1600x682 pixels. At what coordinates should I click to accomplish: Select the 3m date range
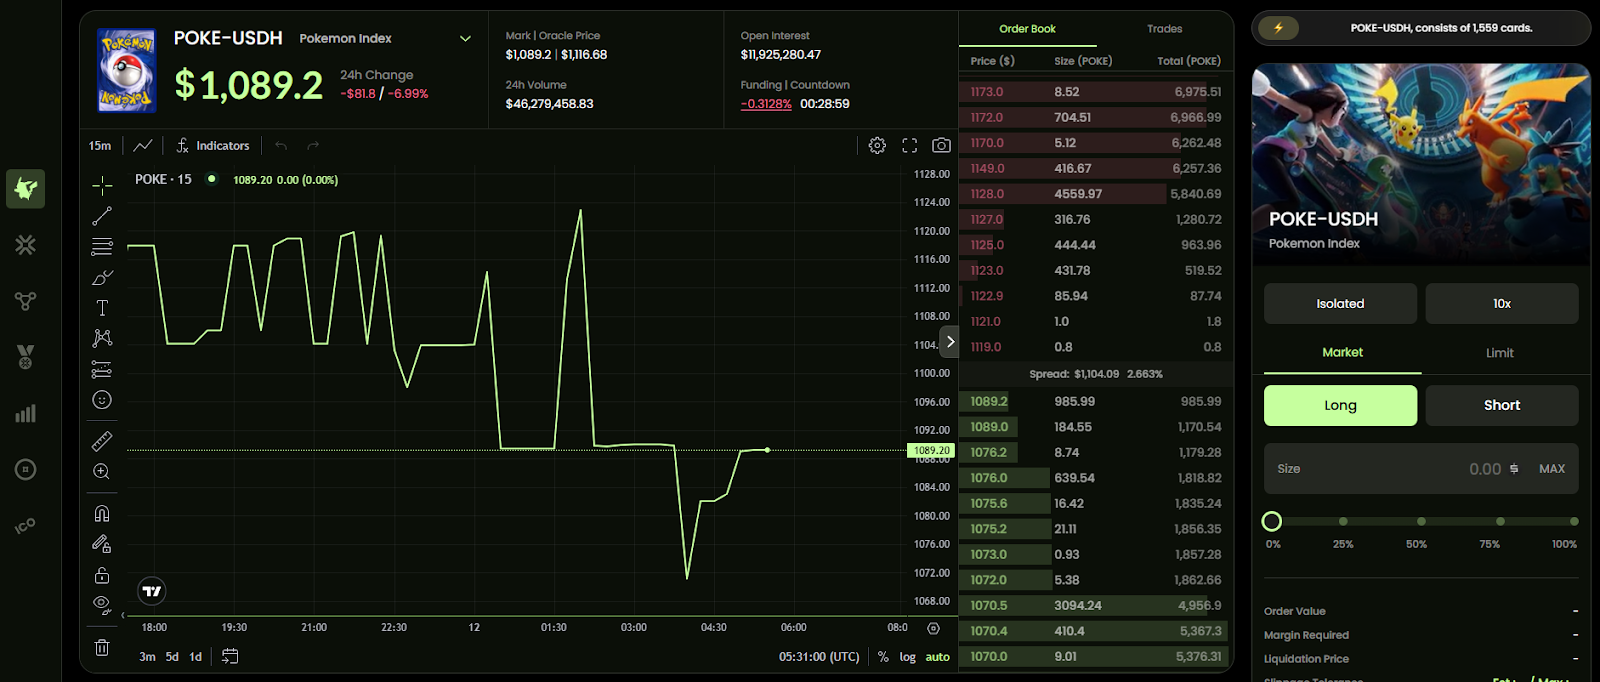click(x=147, y=657)
